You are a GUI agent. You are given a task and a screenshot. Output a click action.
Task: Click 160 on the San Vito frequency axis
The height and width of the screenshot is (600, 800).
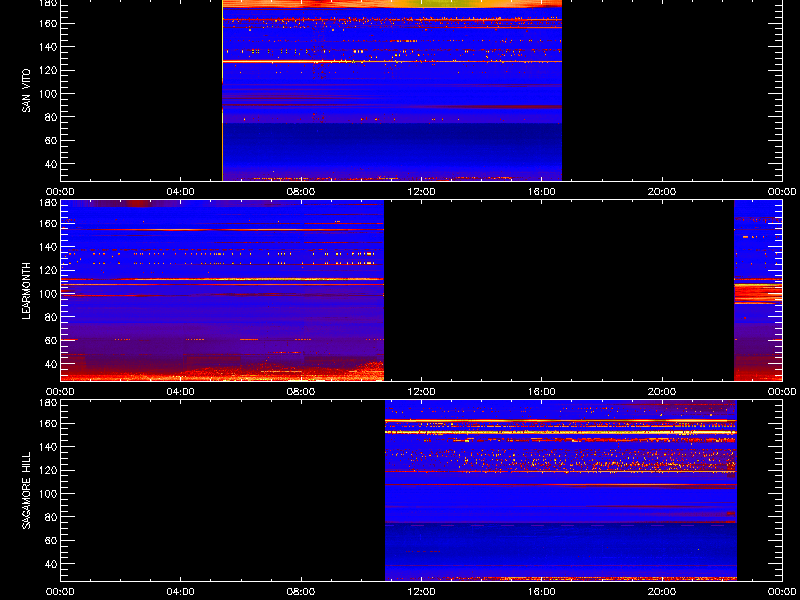(49, 23)
